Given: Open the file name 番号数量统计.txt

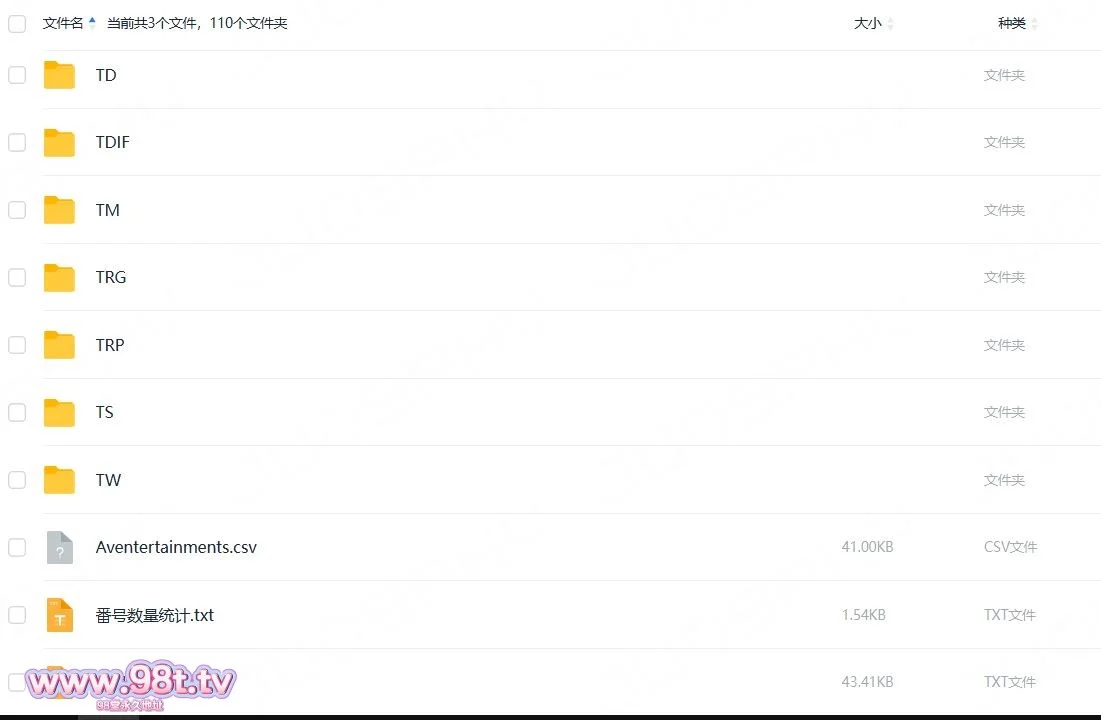Looking at the screenshot, I should click(154, 615).
